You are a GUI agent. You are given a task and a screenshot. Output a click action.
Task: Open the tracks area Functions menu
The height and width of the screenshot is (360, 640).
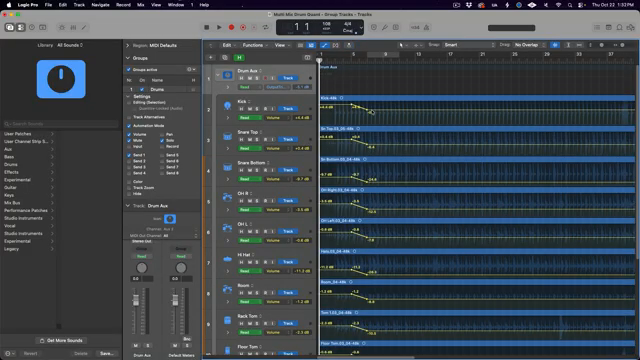point(255,45)
